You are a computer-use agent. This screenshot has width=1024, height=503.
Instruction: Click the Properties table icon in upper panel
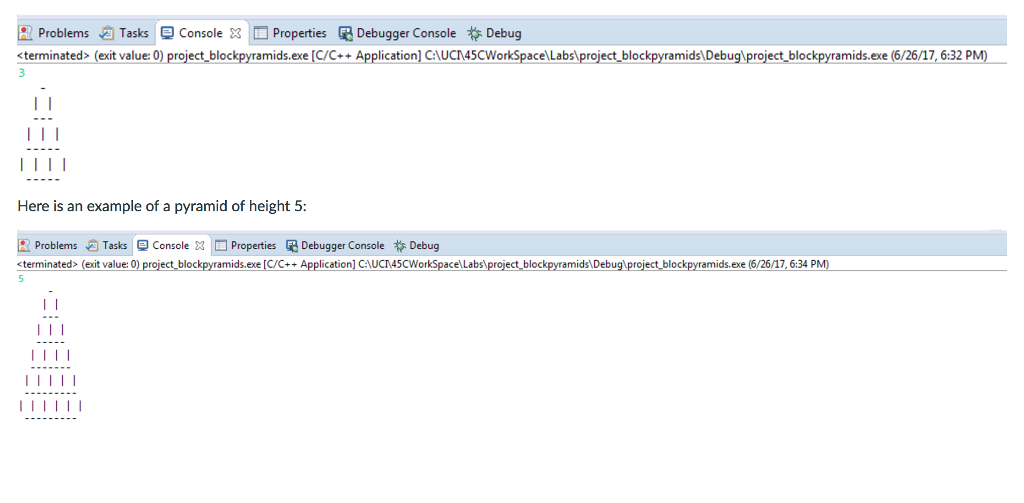261,33
